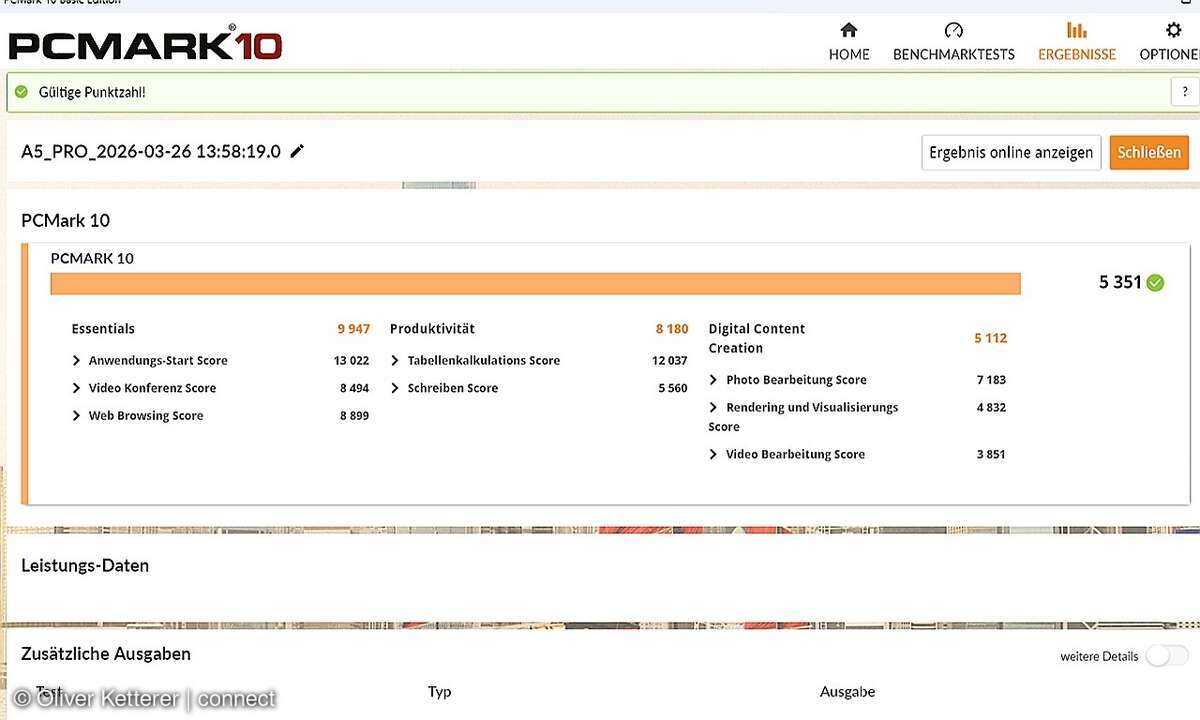Open Optionen via the gear icon
The width and height of the screenshot is (1200, 720).
coord(1173,30)
